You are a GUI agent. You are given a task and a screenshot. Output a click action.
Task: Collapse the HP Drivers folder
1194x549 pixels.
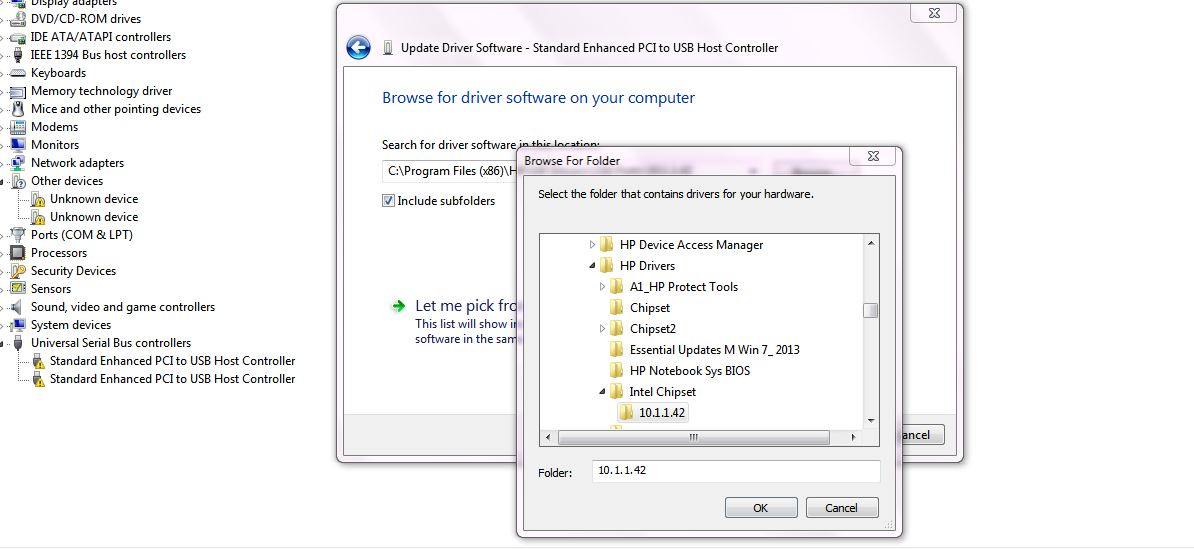(592, 266)
